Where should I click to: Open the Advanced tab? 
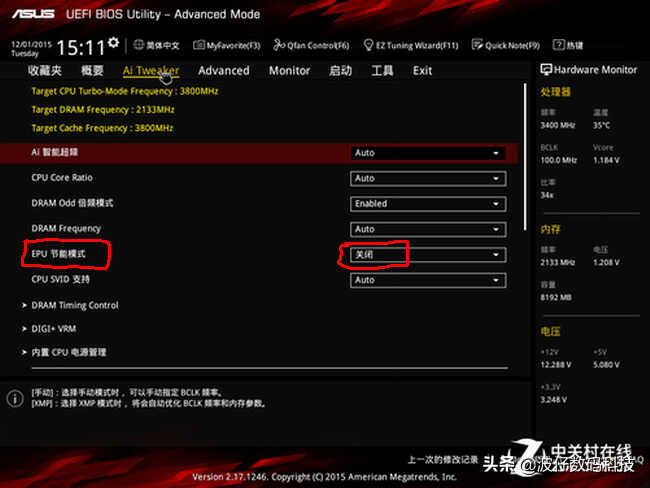224,70
